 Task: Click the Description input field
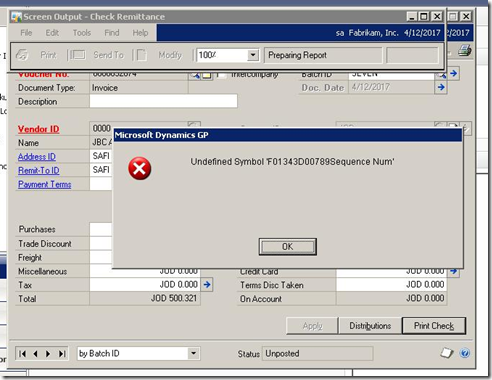[163, 101]
